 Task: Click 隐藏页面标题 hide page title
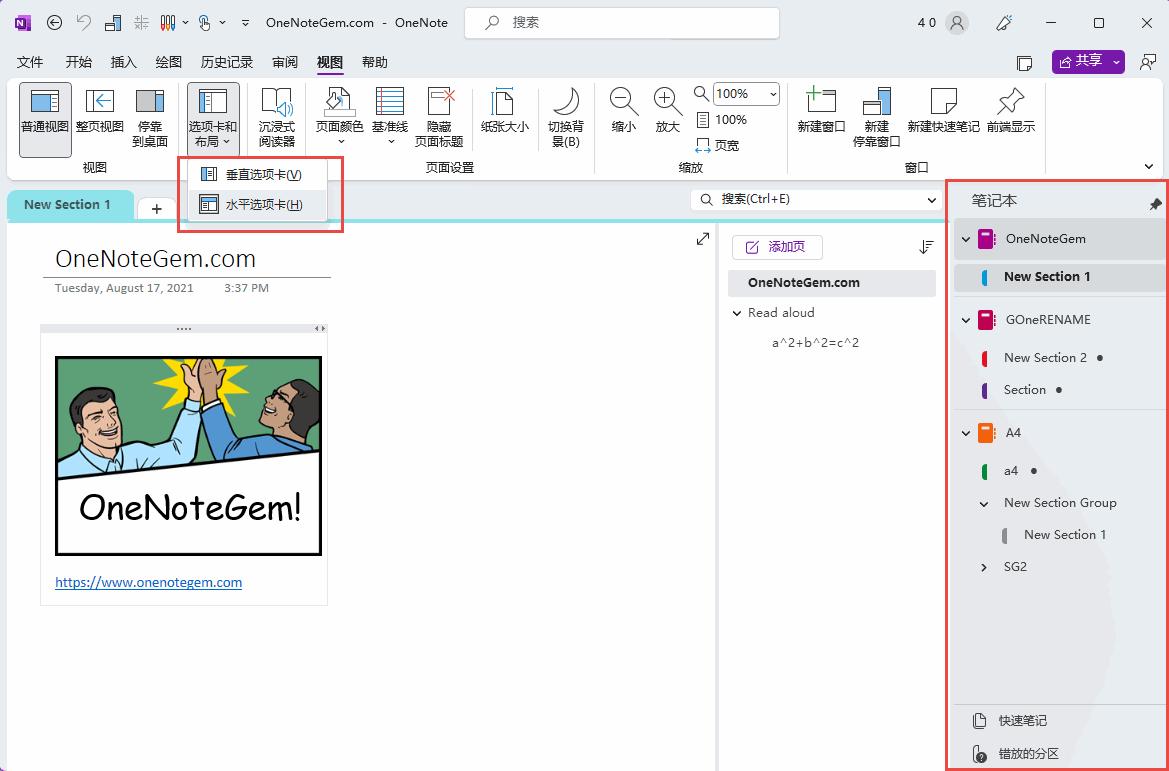point(439,119)
